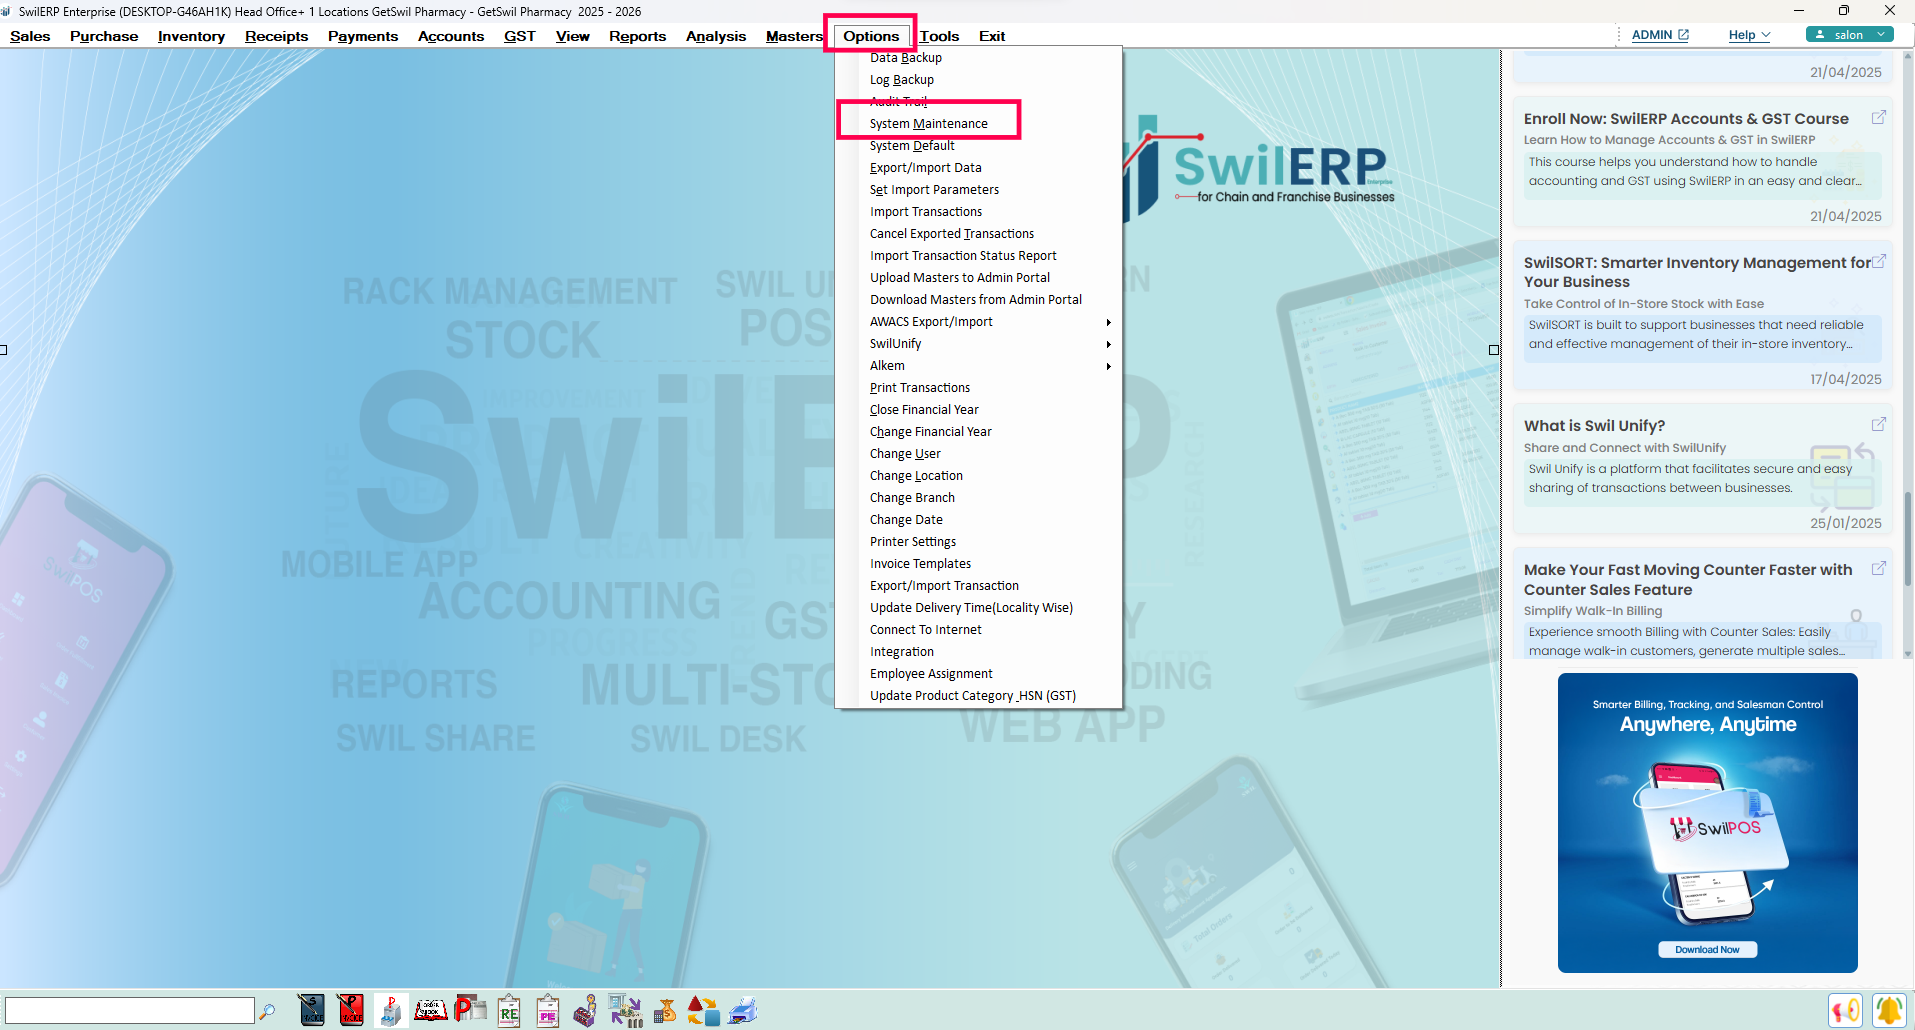This screenshot has width=1915, height=1030.
Task: Open the Order Book toolbar icon
Action: 431,1010
